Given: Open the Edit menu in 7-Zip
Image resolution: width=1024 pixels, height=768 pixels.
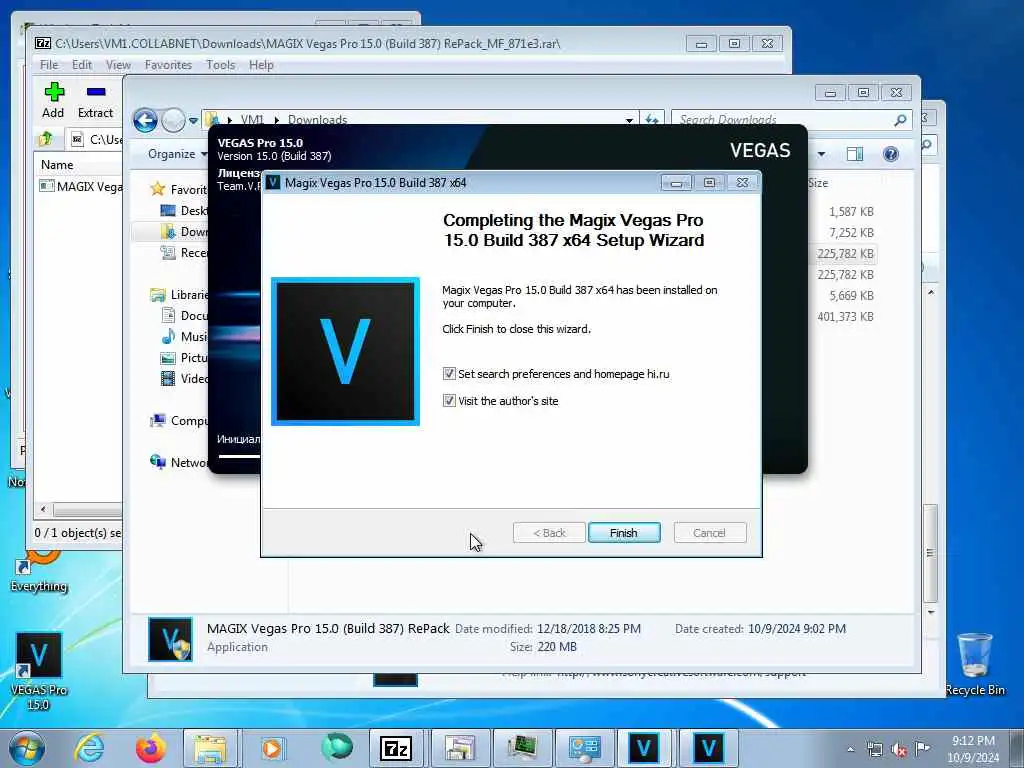Looking at the screenshot, I should pos(82,65).
